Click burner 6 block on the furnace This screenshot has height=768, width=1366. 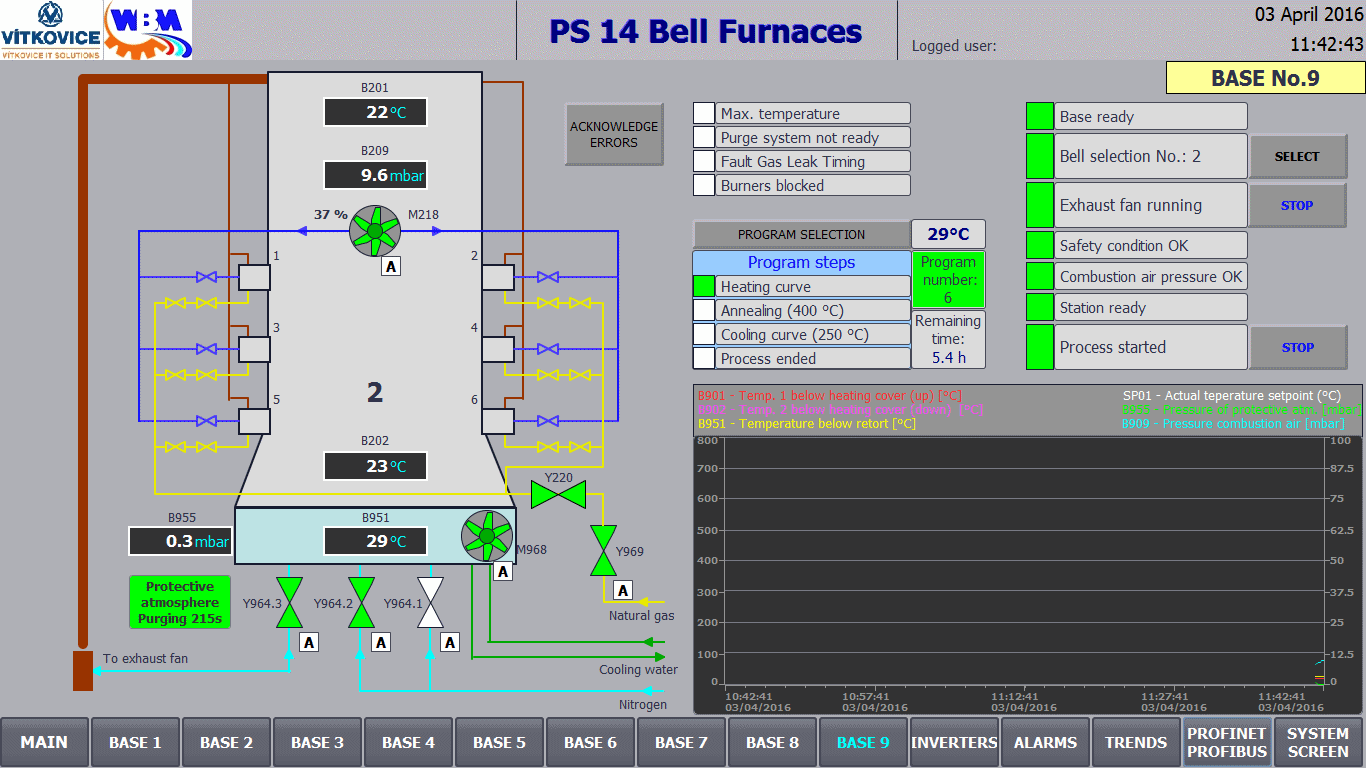pos(497,421)
